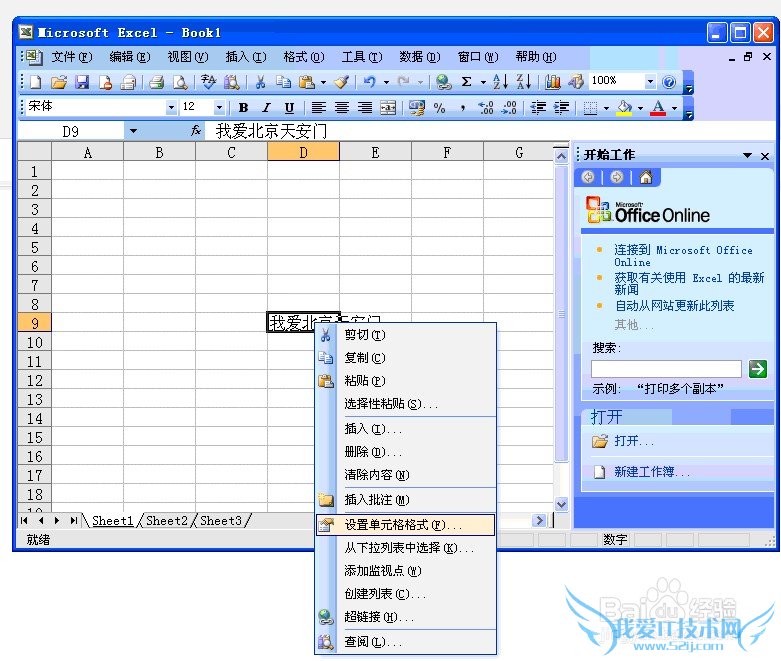Open the font name dropdown
Viewport: 781px width, 661px height.
[171, 108]
